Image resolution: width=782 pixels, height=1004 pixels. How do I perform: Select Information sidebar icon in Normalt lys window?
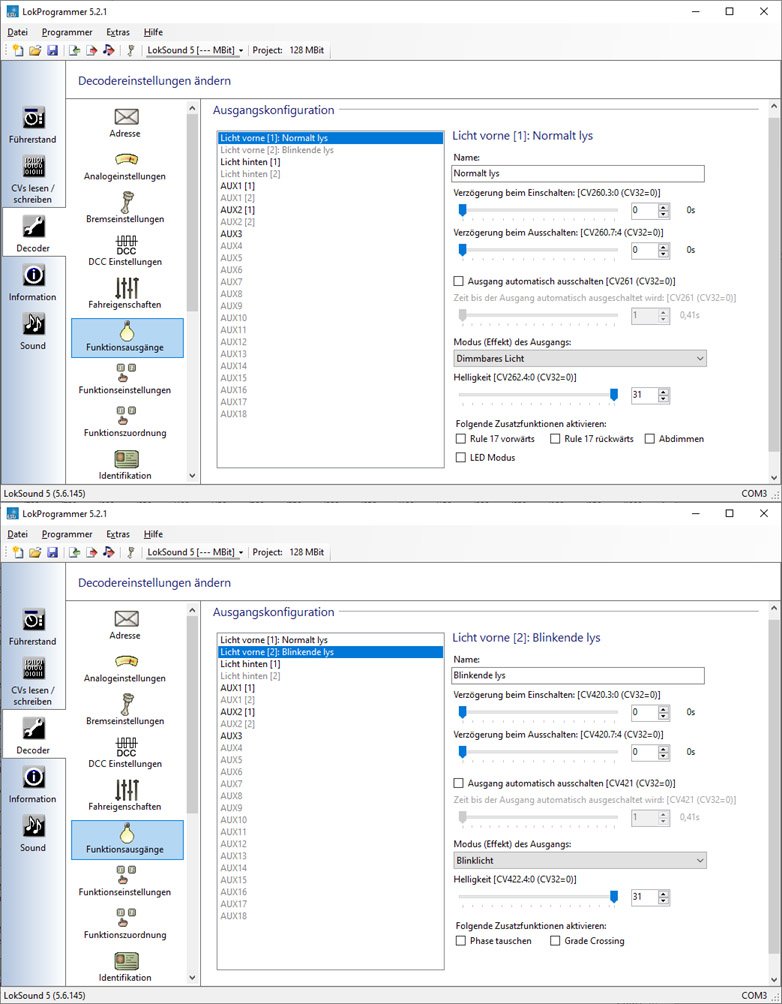(33, 284)
